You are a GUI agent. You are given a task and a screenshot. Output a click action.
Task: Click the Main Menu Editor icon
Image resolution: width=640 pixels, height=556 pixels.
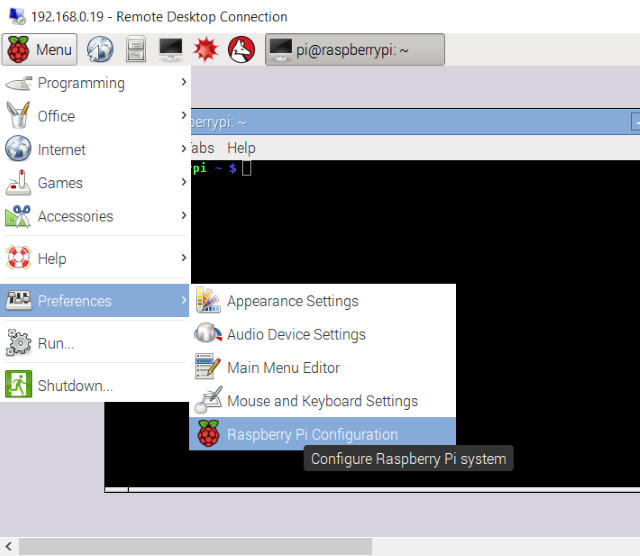208,367
